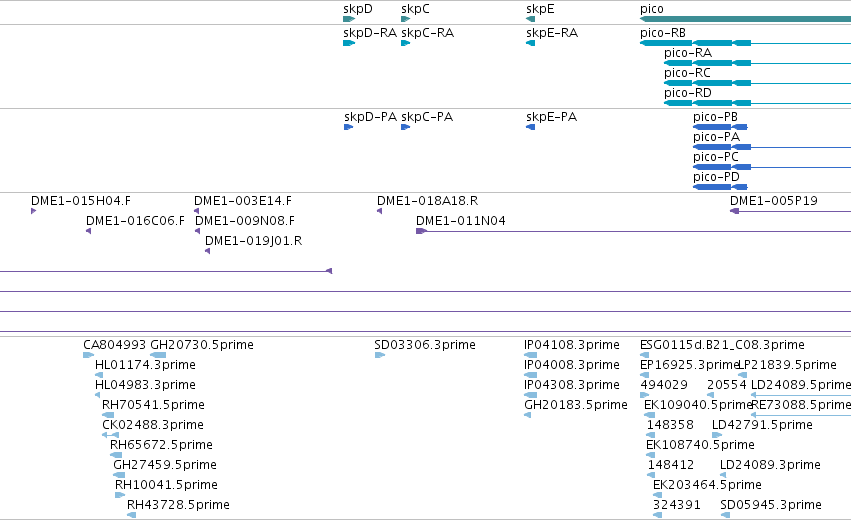
Task: Click the pico-PD protein feature
Action: 720,187
